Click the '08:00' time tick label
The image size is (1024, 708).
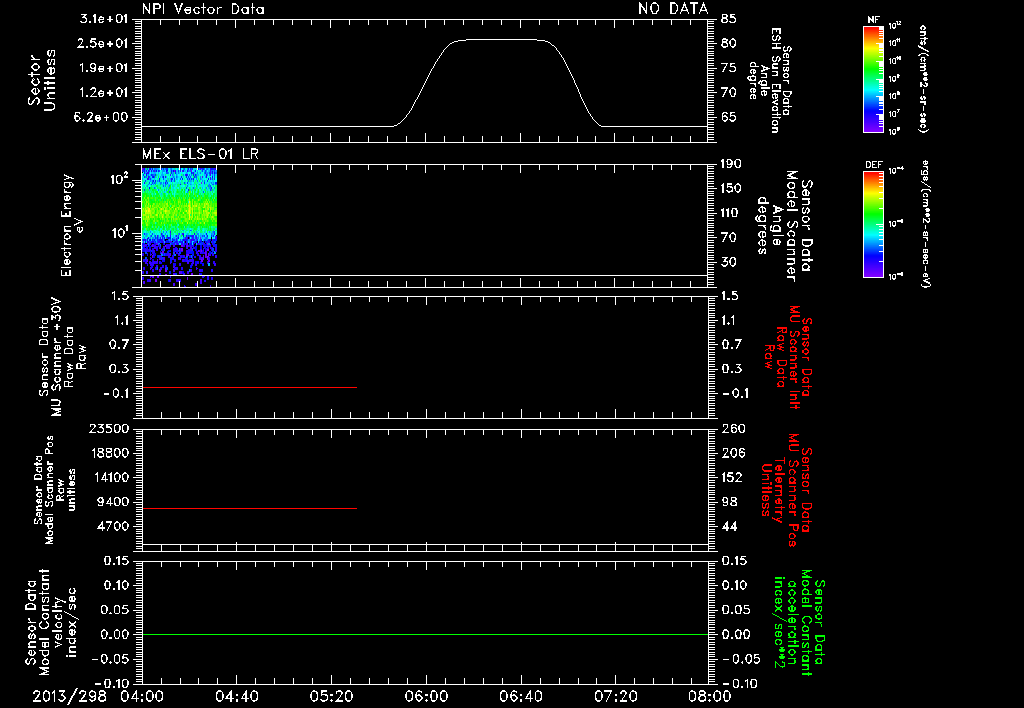(710, 696)
